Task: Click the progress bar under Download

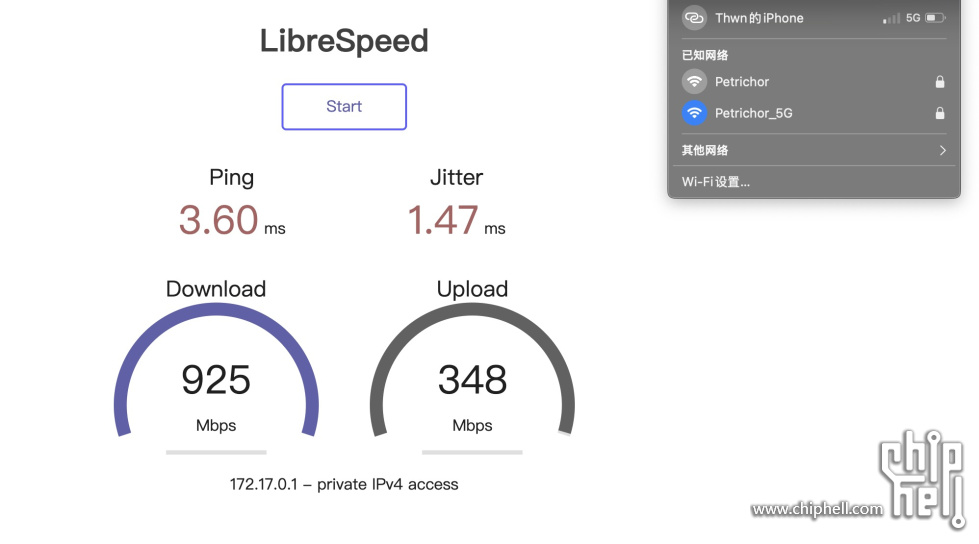Action: (x=216, y=452)
